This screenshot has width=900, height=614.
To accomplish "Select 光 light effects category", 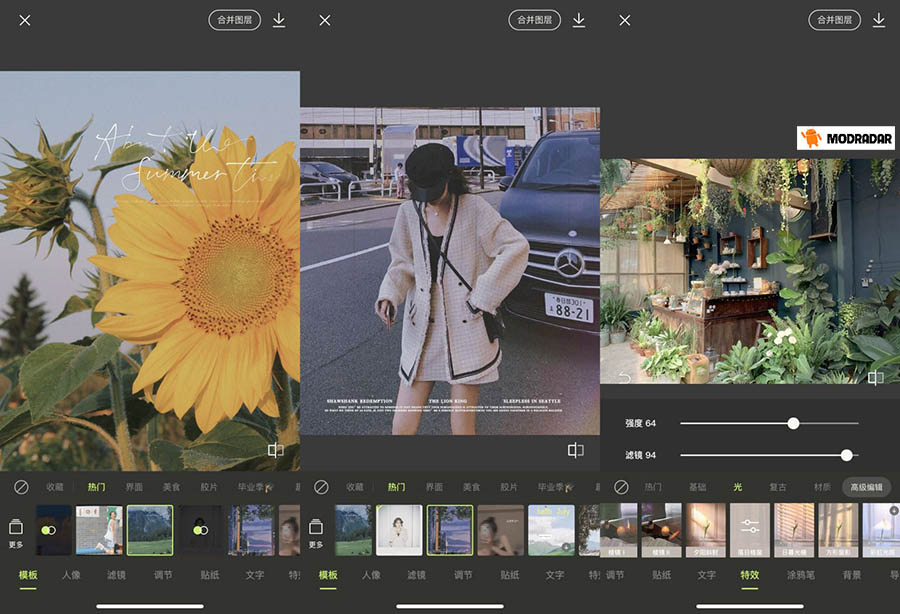I will point(738,487).
